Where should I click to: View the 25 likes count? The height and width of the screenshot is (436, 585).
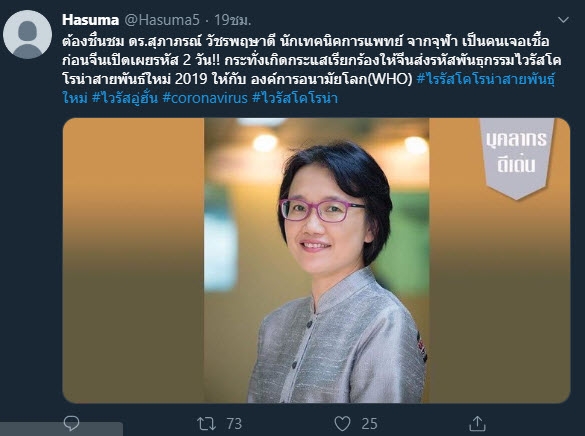pos(369,424)
